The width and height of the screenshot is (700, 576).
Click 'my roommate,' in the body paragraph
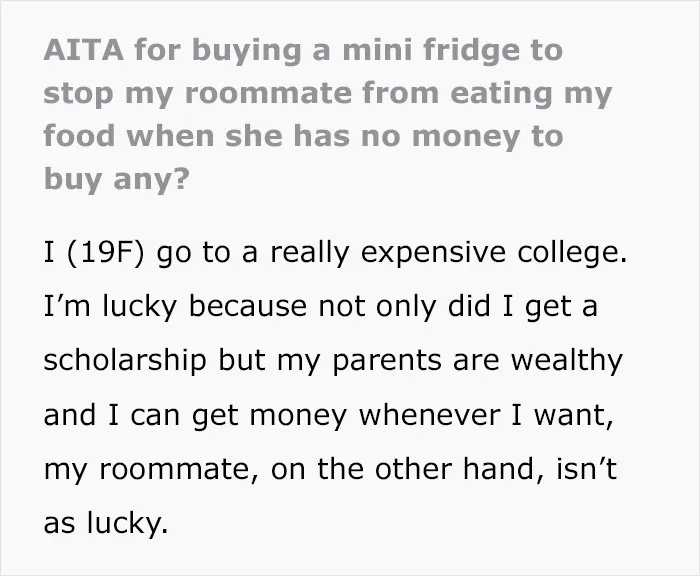click(151, 470)
